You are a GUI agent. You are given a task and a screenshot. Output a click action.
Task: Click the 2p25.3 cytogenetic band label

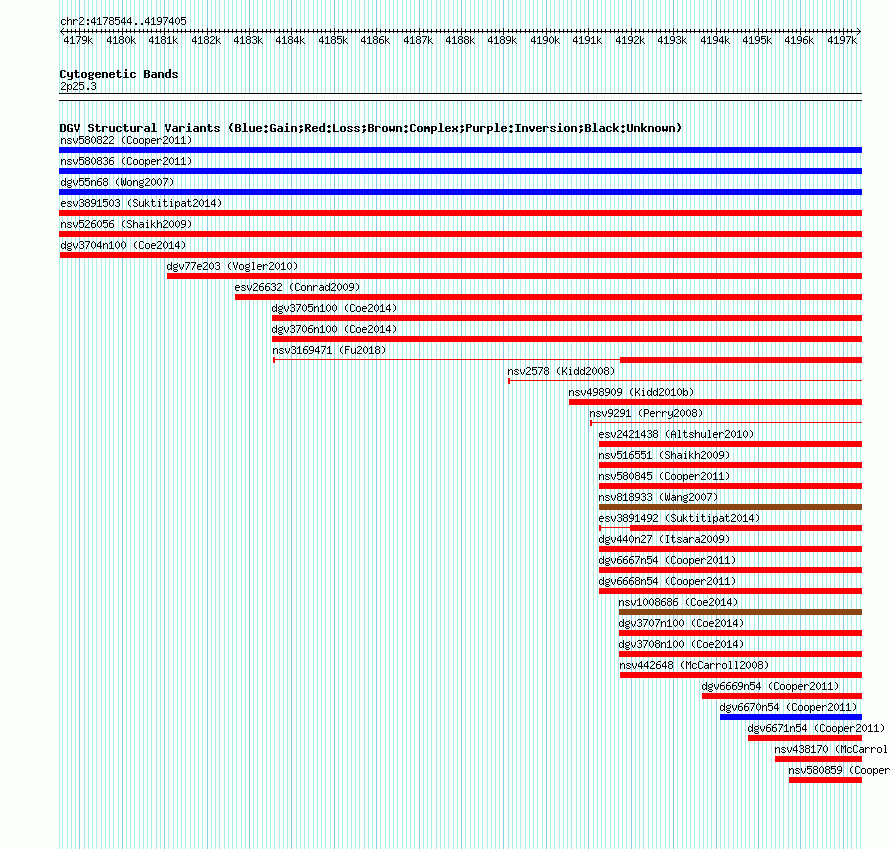coord(78,86)
